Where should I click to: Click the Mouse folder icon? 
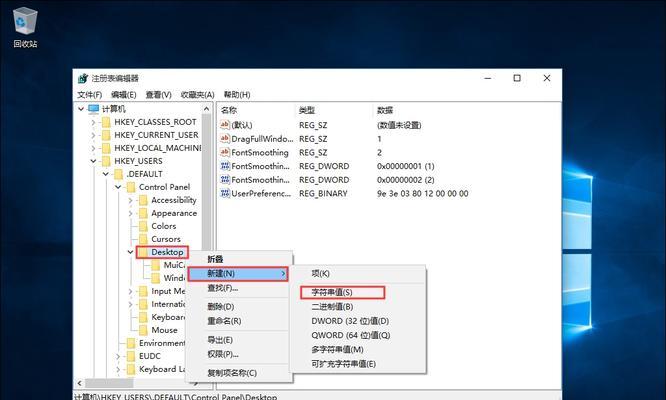tap(144, 330)
